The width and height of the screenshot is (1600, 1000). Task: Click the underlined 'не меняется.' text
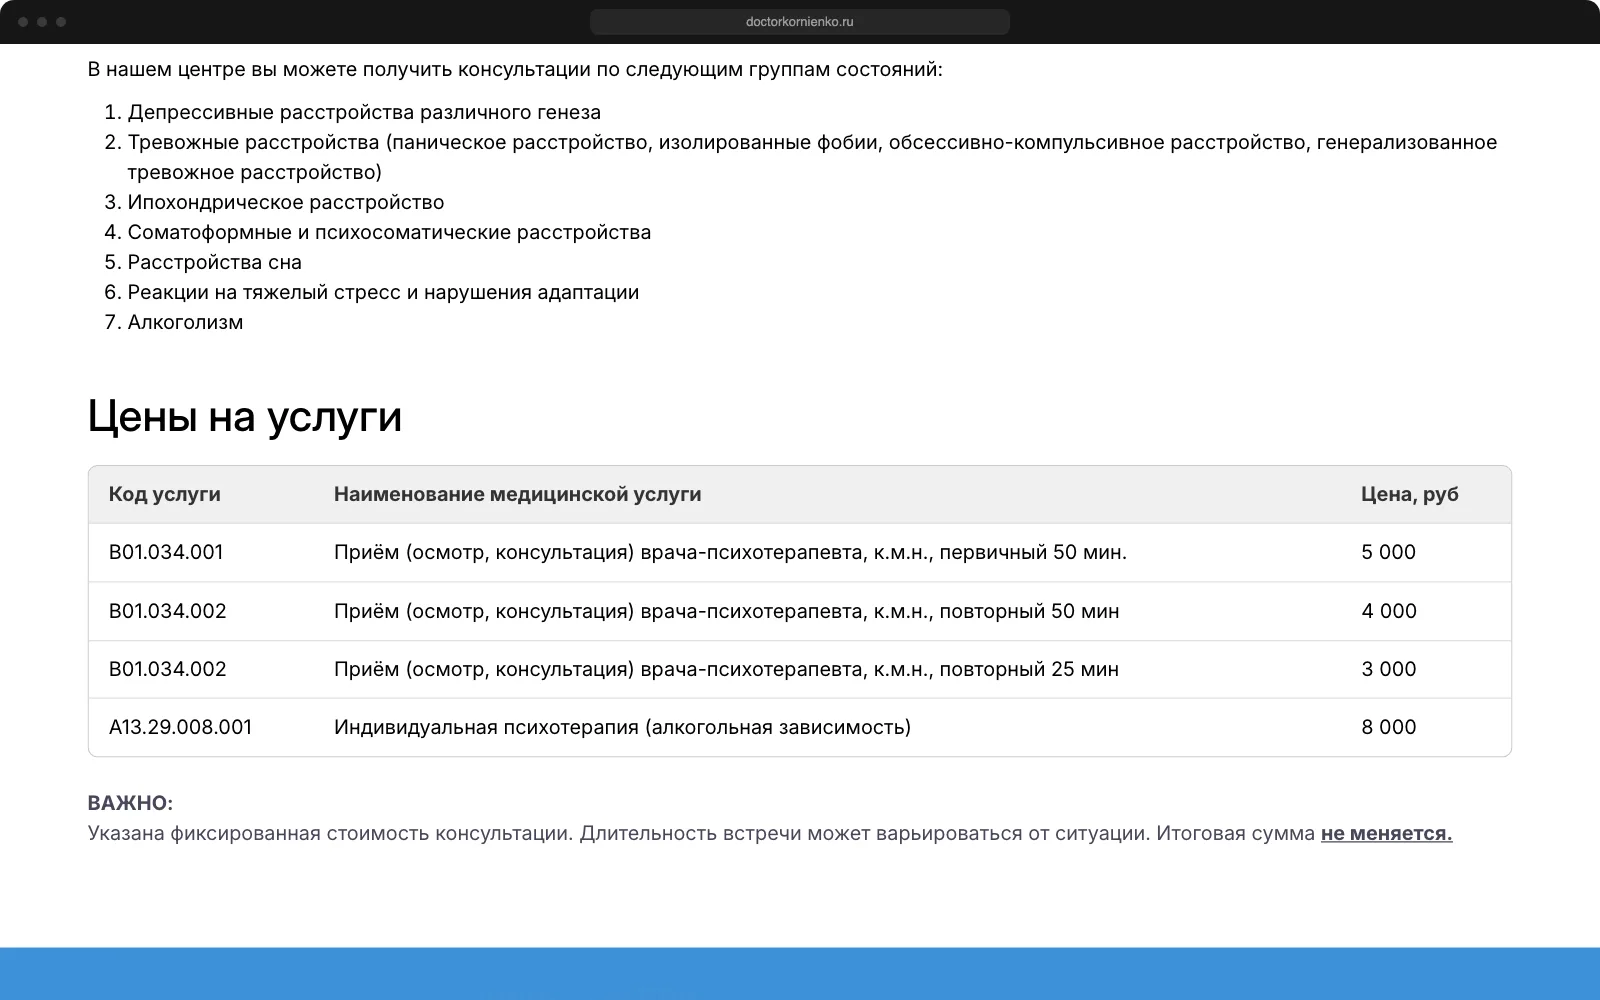(x=1386, y=833)
